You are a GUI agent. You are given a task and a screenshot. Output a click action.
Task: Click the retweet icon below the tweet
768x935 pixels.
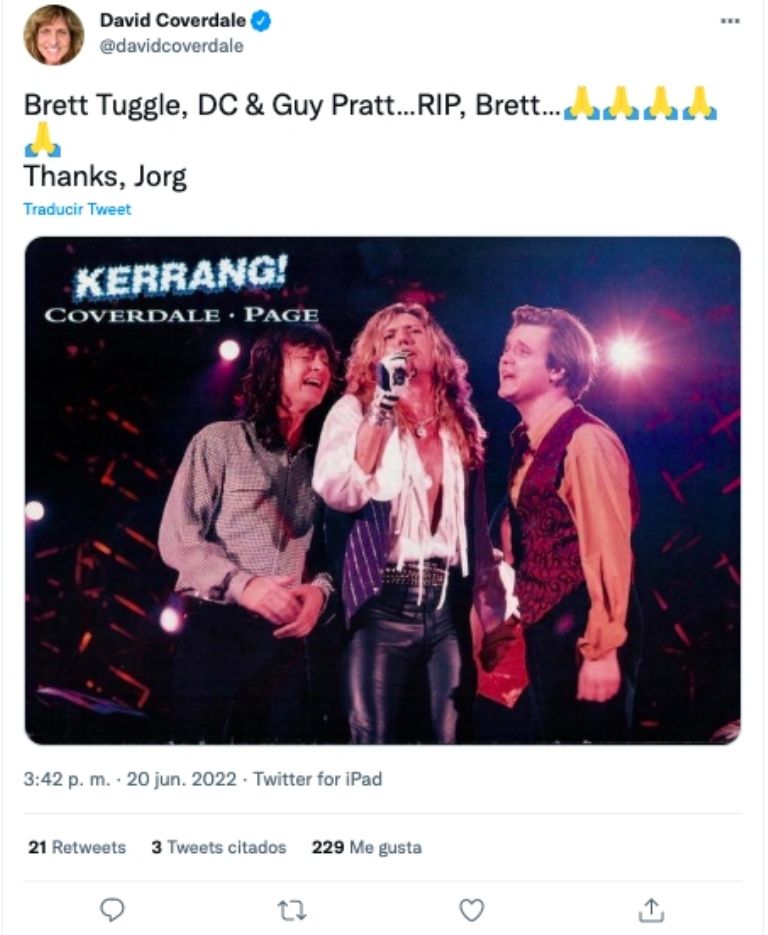pos(290,908)
